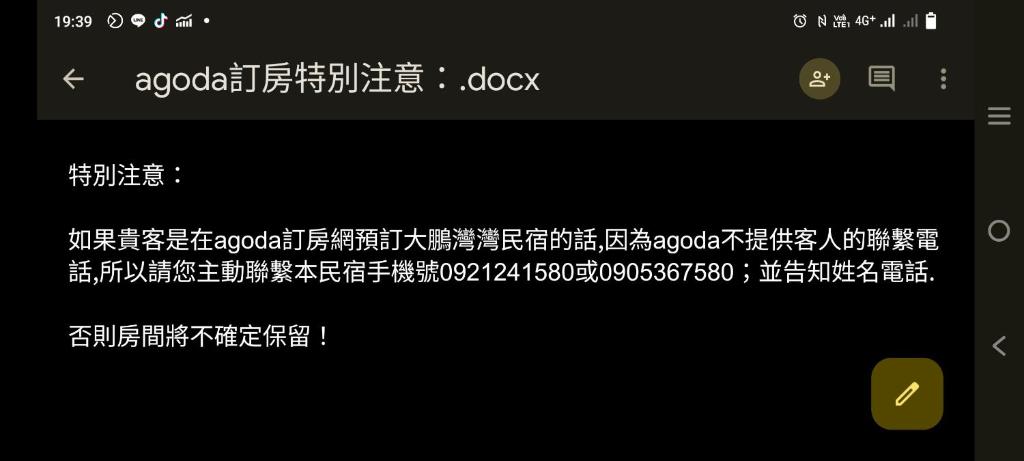Tap the phone number 0921241580
Viewport: 1024px width, 461px height.
click(507, 273)
